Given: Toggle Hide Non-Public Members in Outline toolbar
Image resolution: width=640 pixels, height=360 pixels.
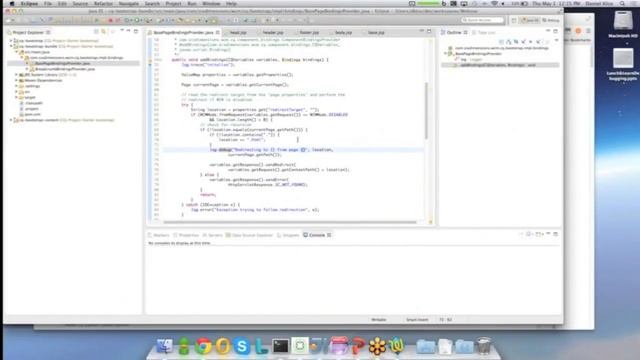Looking at the screenshot, I should 531,42.
